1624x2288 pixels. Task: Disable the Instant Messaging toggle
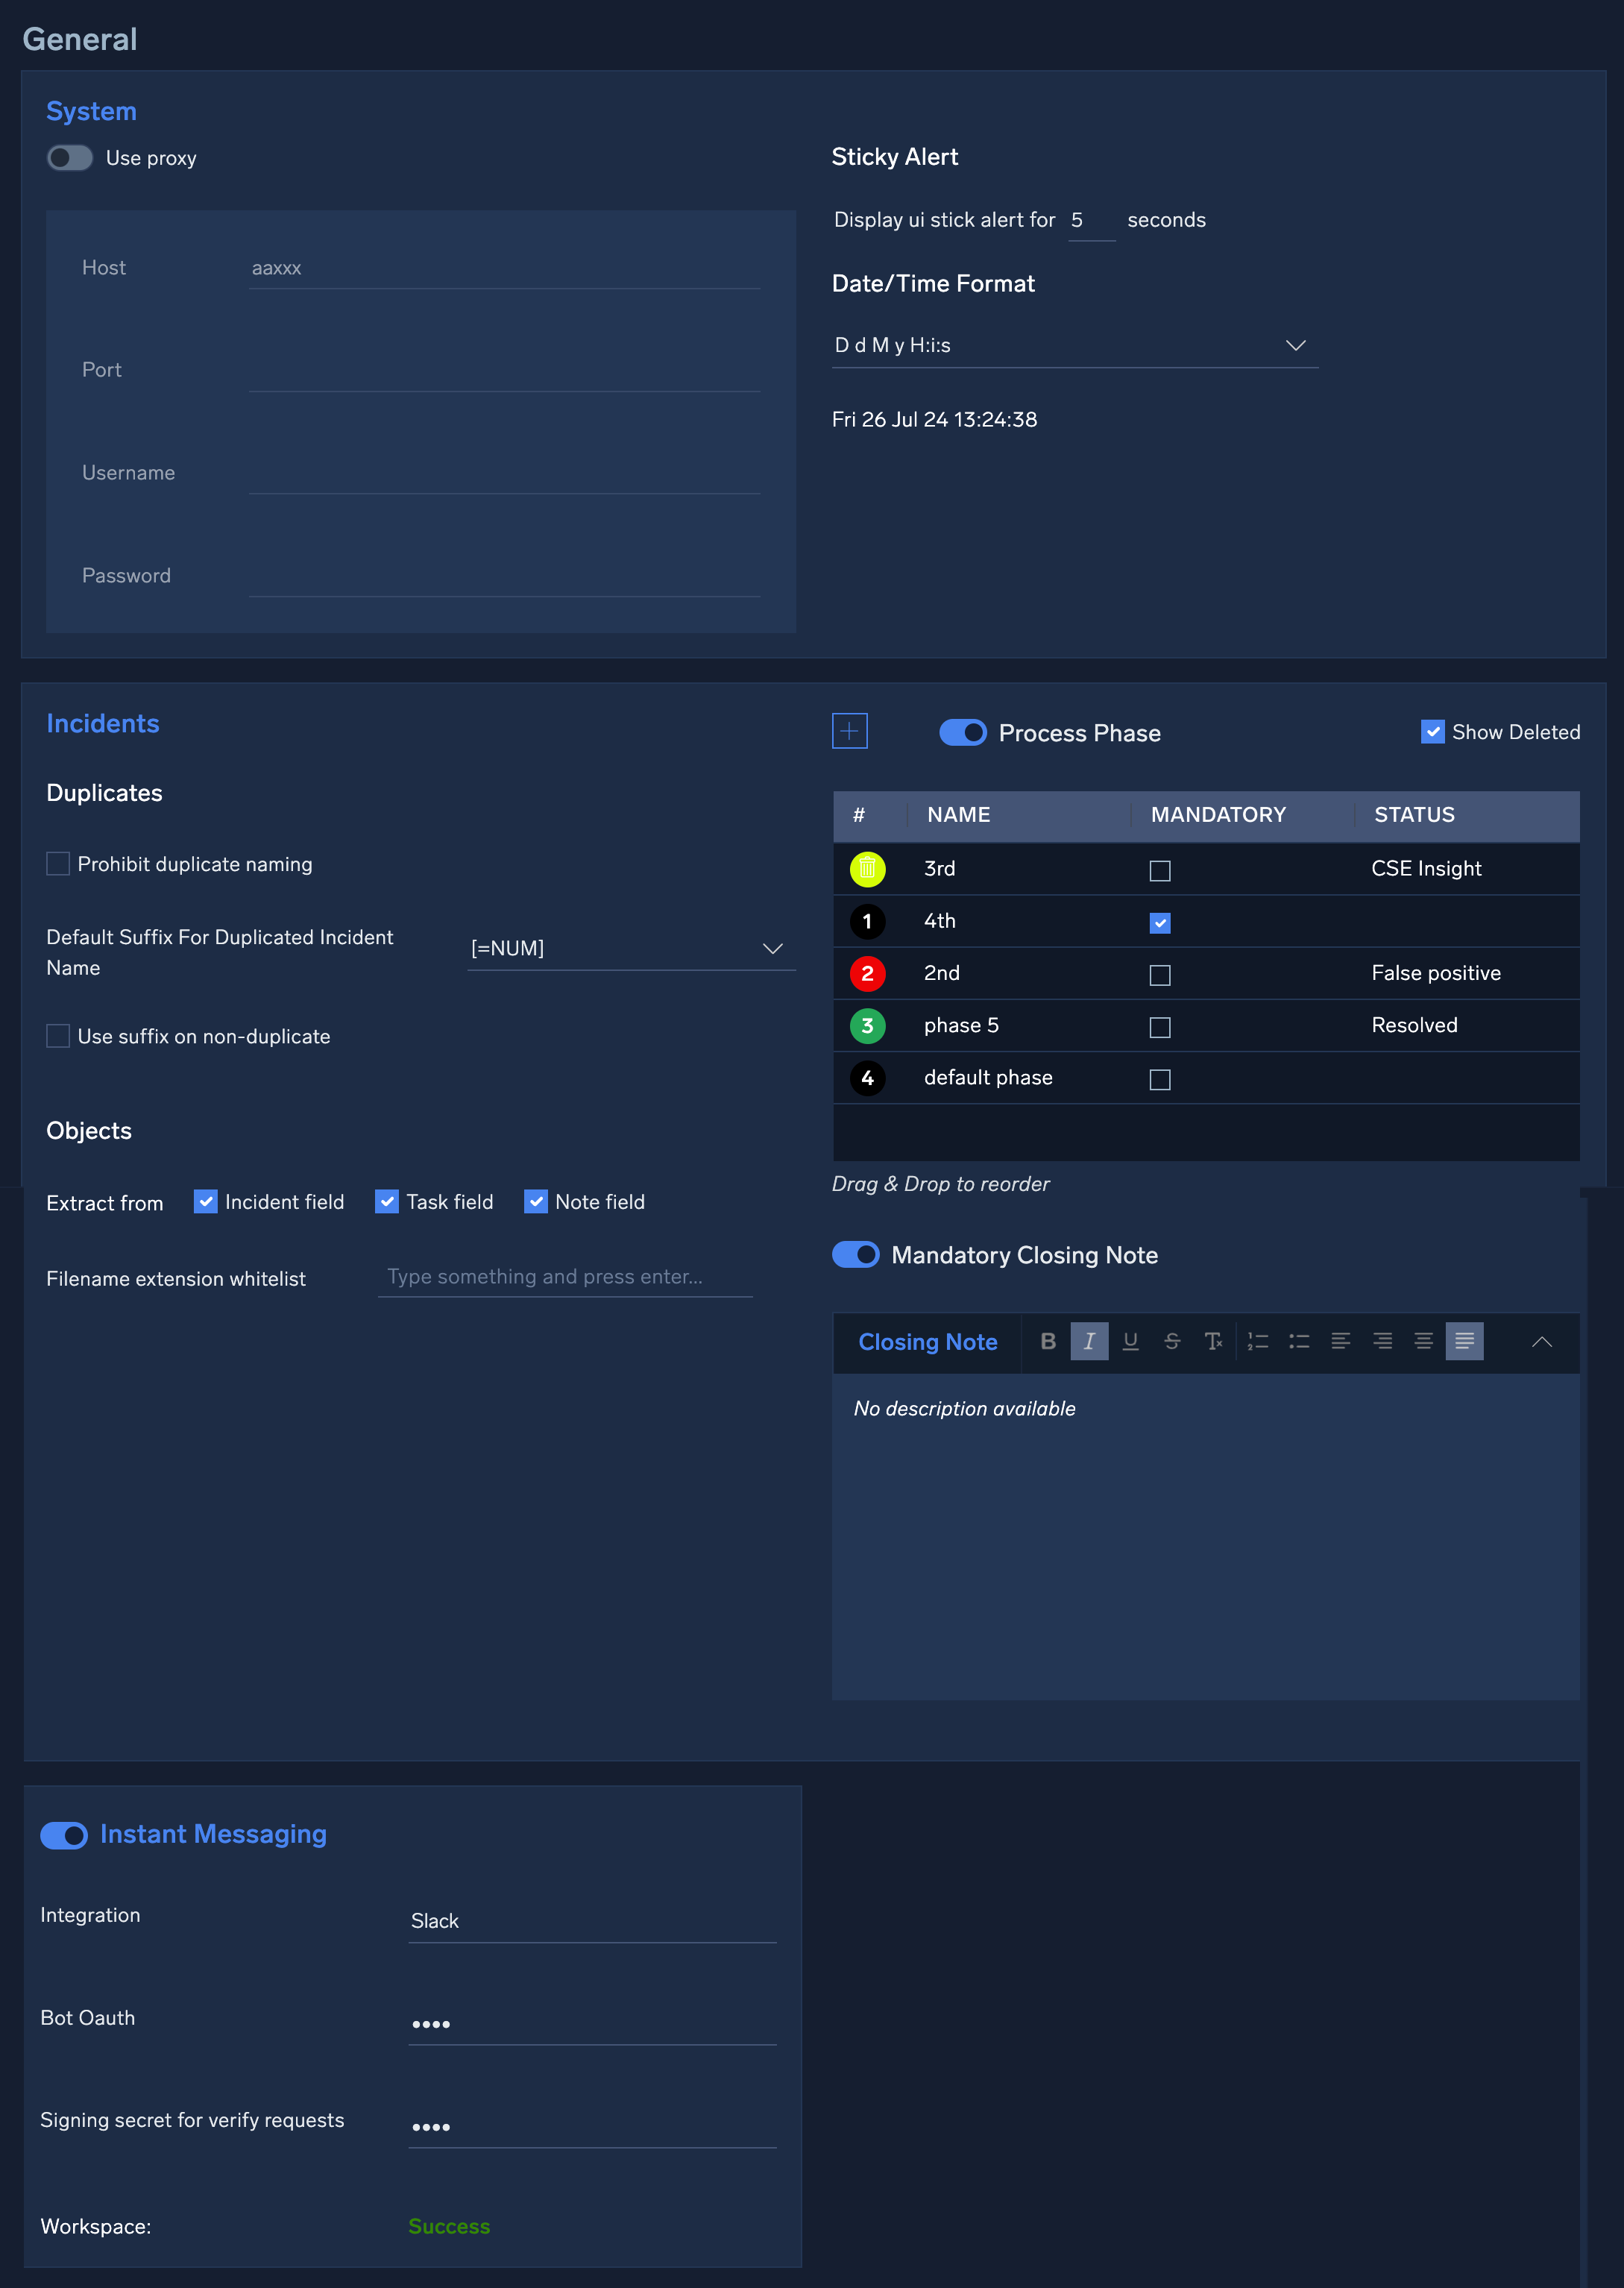(x=64, y=1835)
